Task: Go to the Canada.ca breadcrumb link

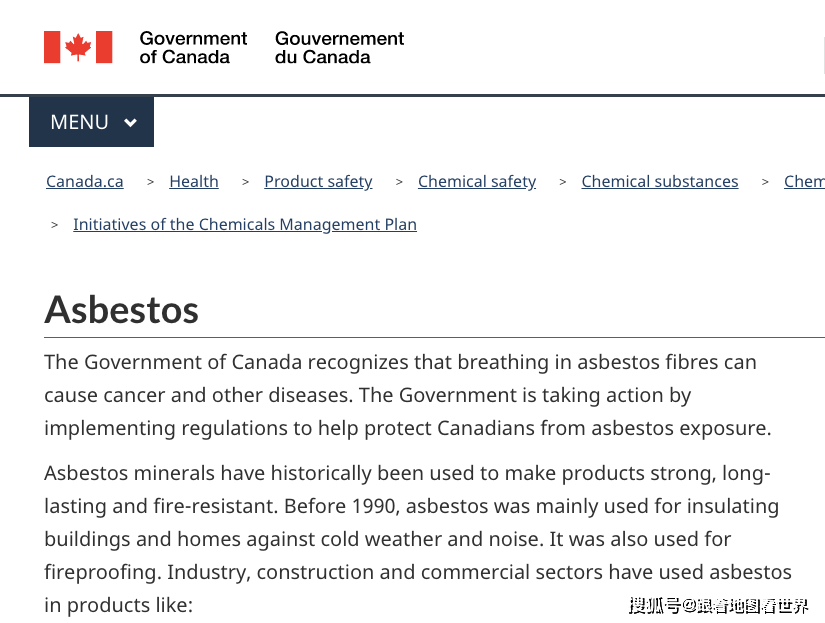Action: point(85,181)
